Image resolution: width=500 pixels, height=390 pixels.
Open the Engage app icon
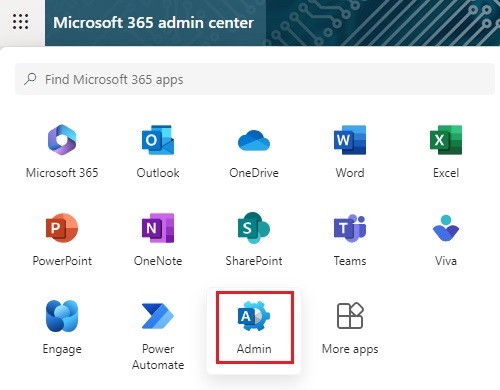click(62, 316)
